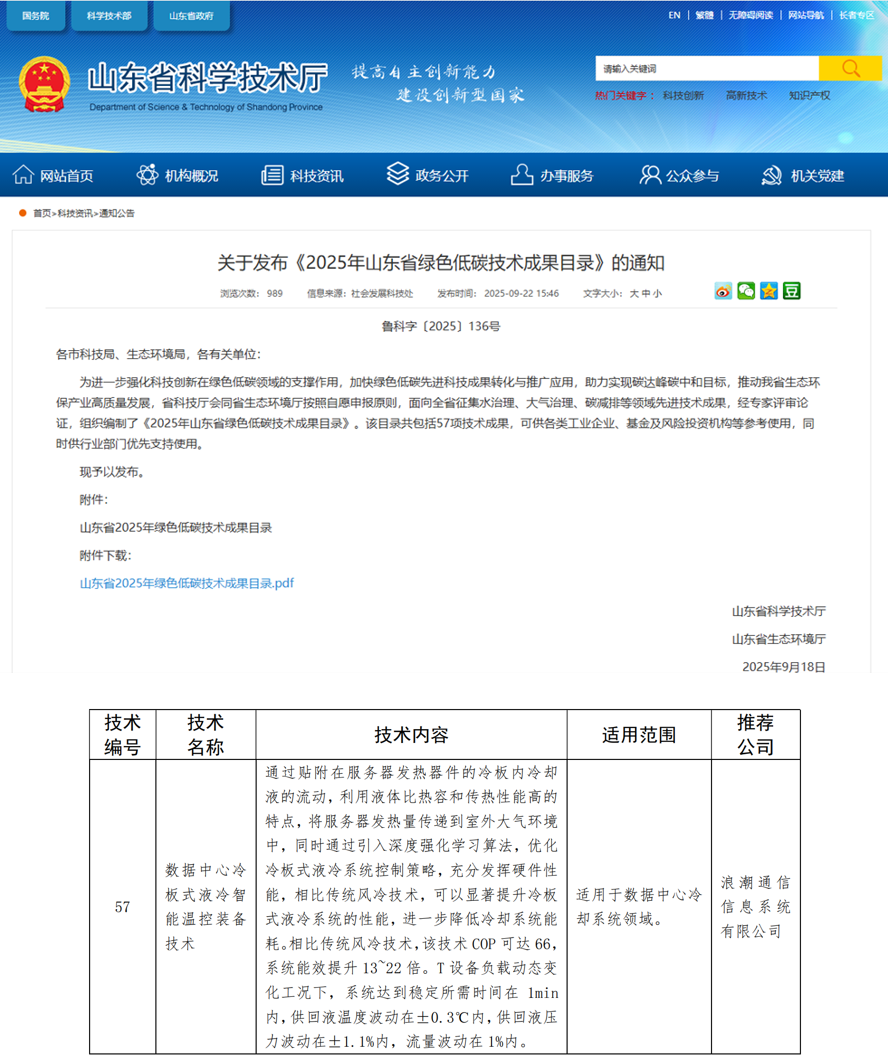Click the party emblem icon beside 机关党建

tap(771, 175)
